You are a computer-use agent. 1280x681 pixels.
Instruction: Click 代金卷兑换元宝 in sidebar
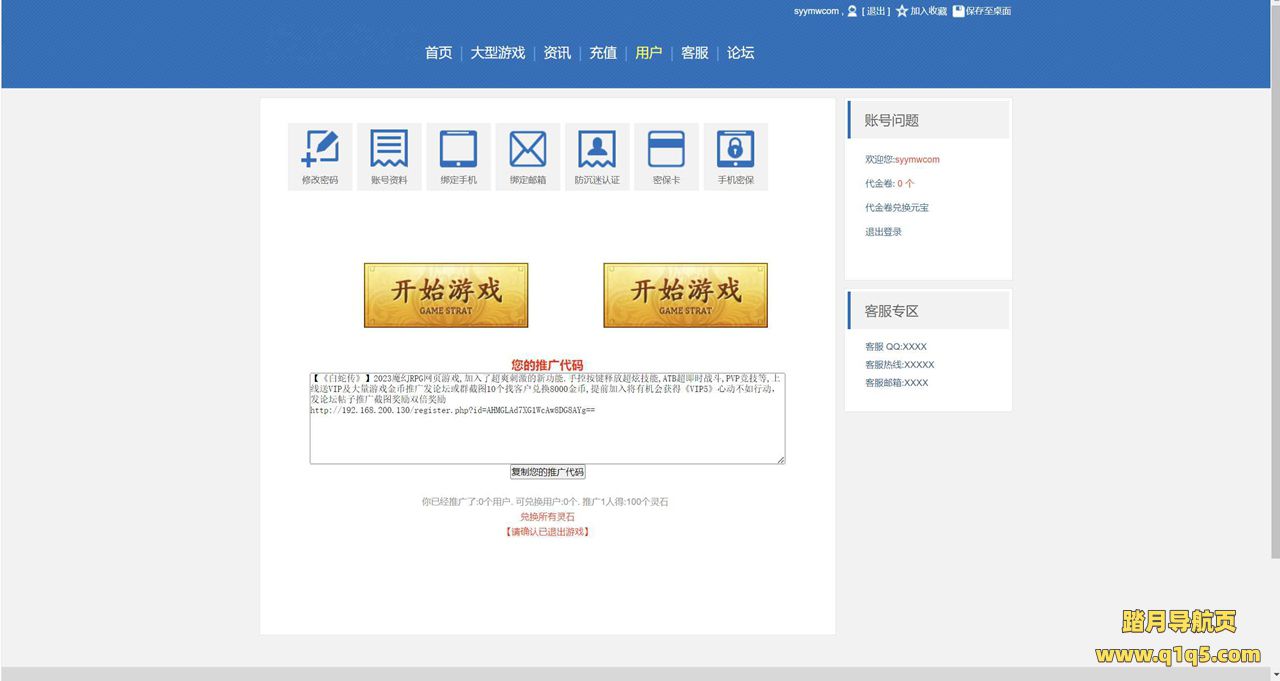coord(897,208)
